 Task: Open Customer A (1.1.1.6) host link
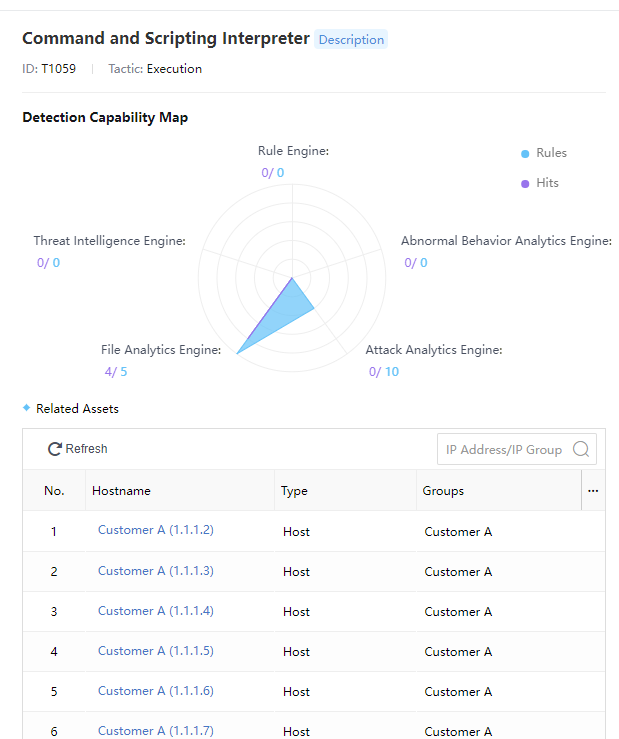[155, 690]
